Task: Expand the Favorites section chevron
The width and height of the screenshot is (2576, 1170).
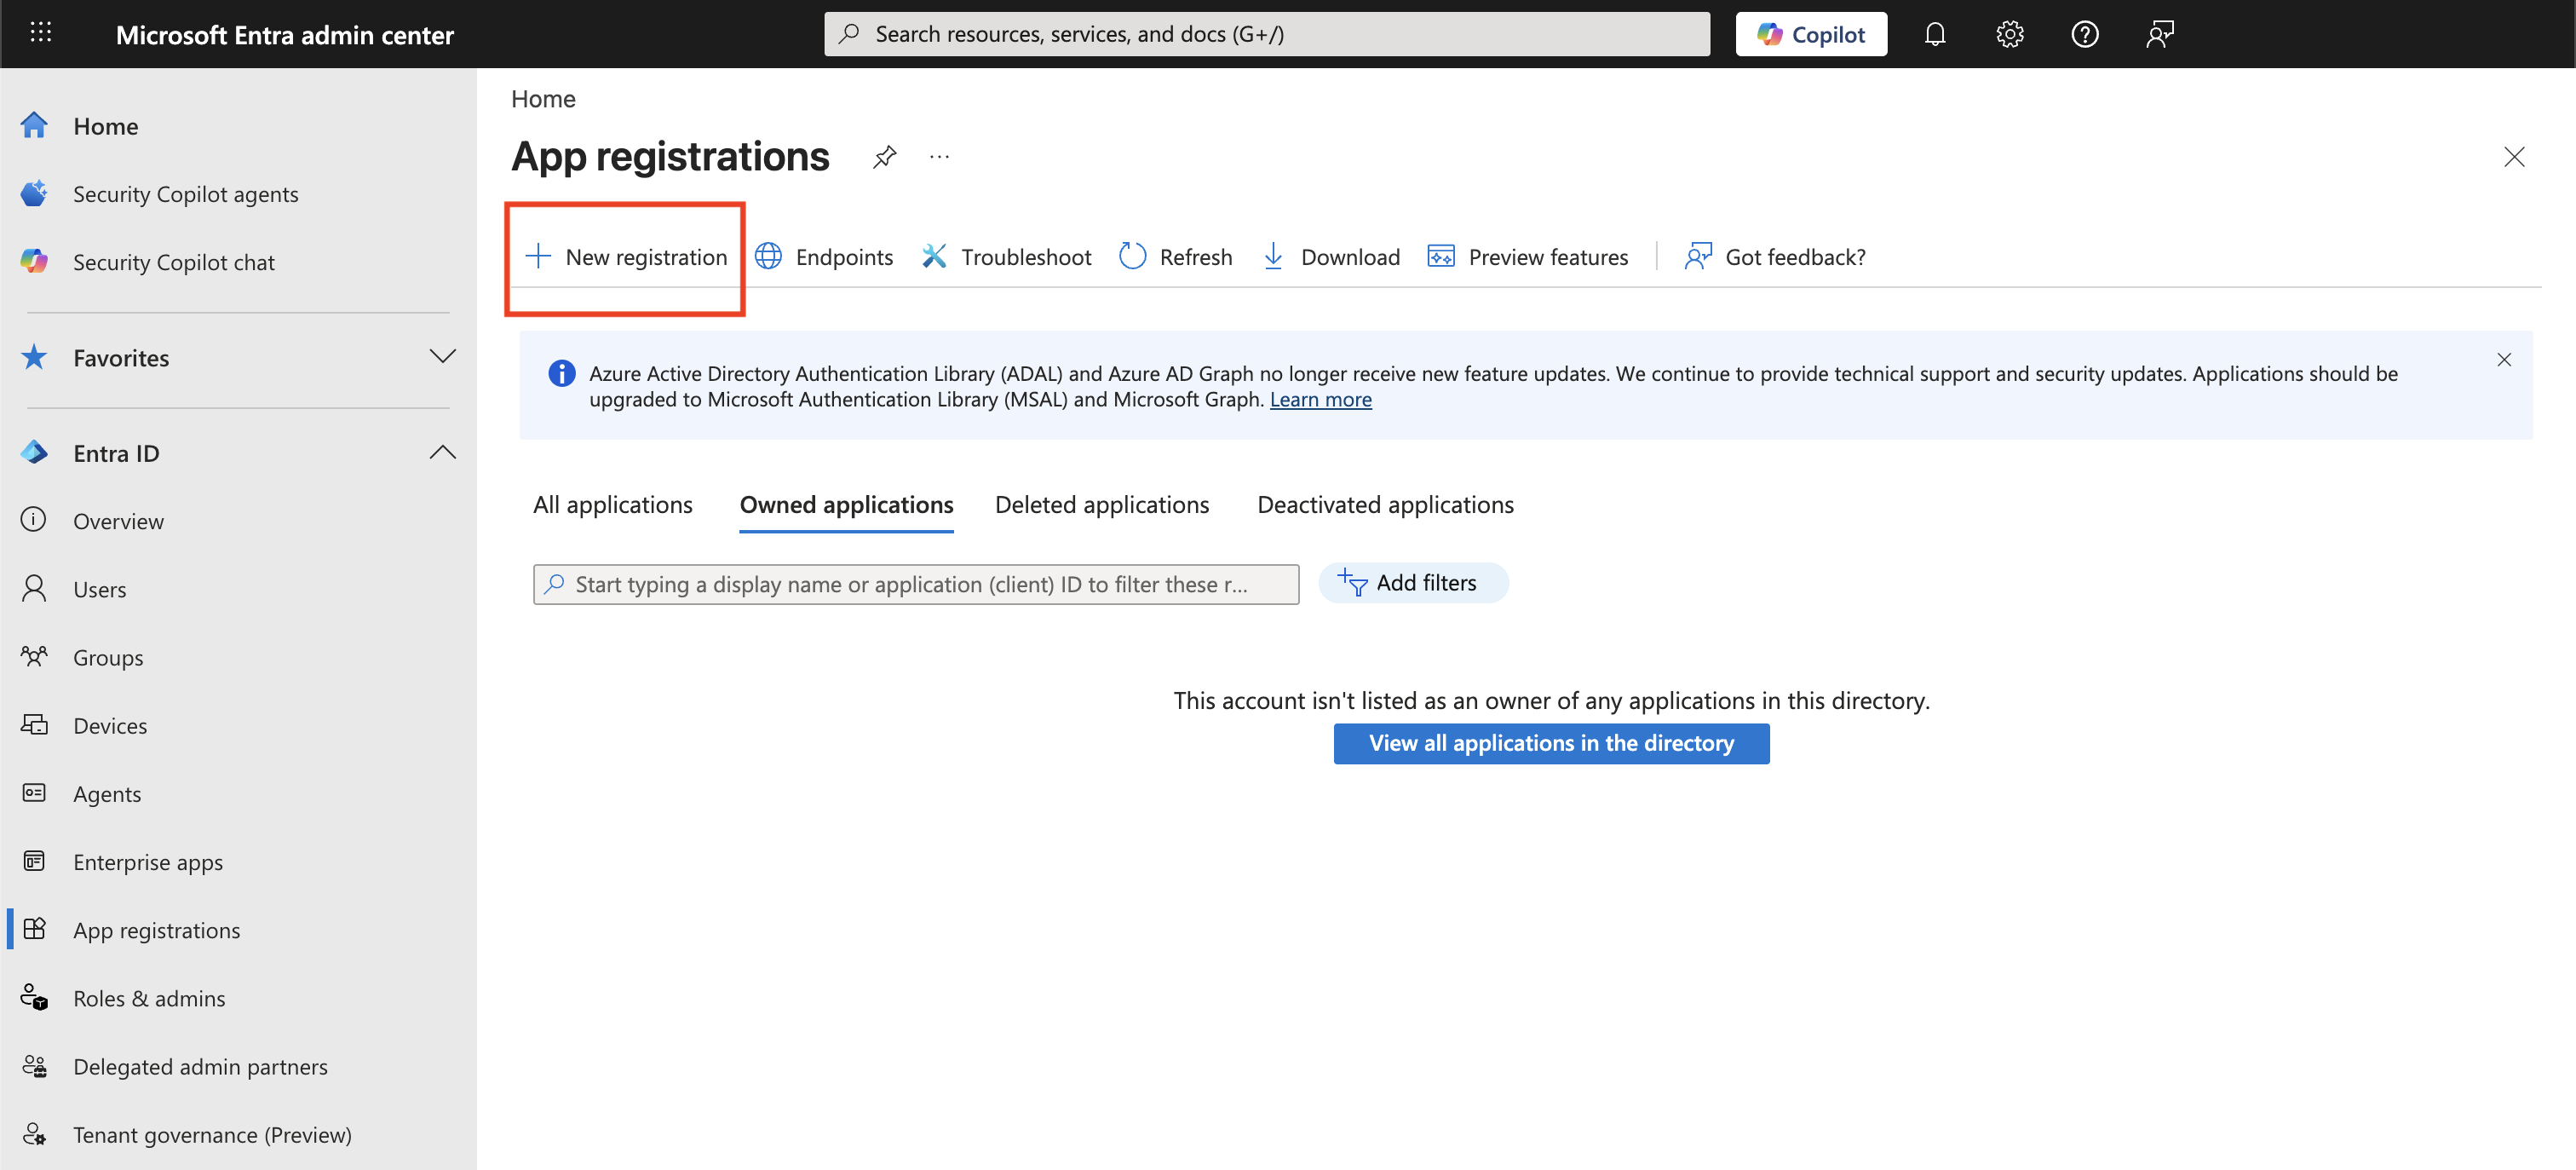Action: coord(442,357)
